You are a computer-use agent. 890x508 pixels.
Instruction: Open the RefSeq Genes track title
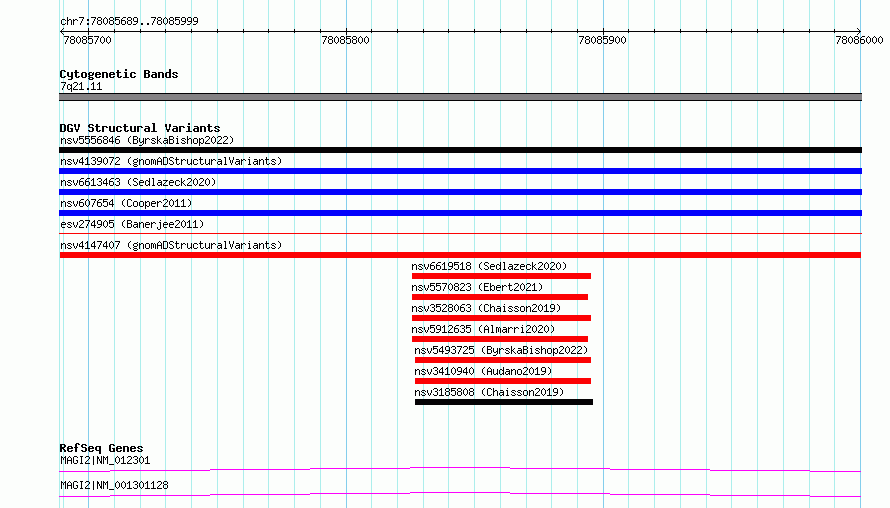pyautogui.click(x=101, y=448)
